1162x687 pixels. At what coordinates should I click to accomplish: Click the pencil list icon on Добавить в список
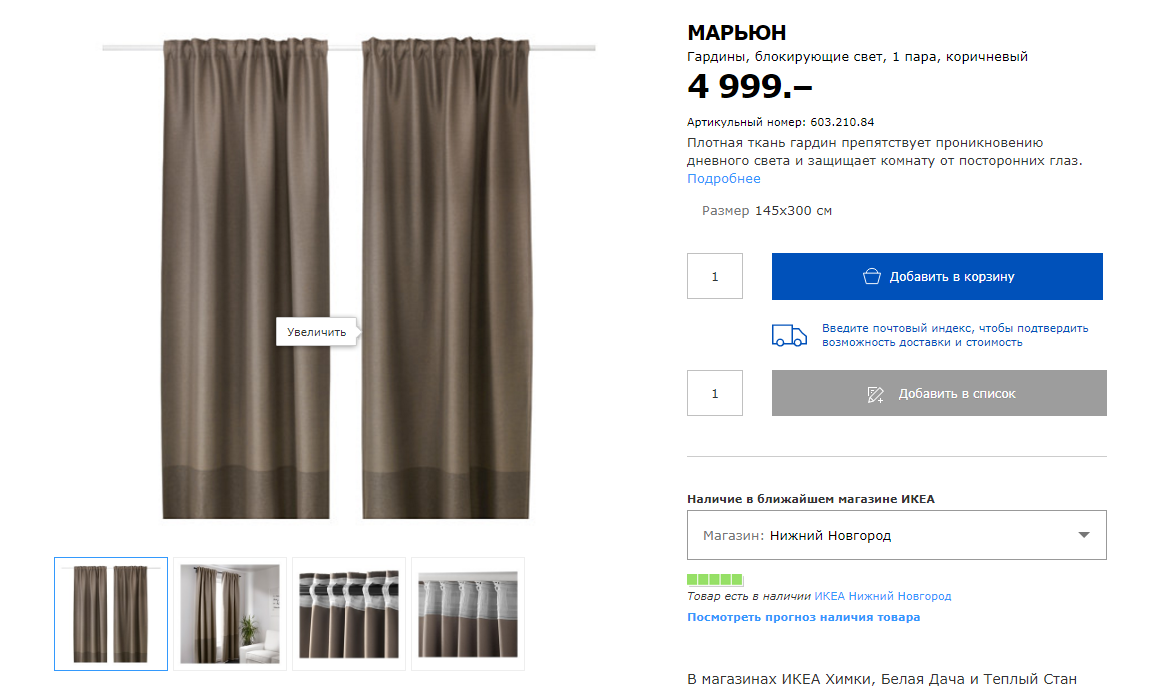(x=875, y=394)
